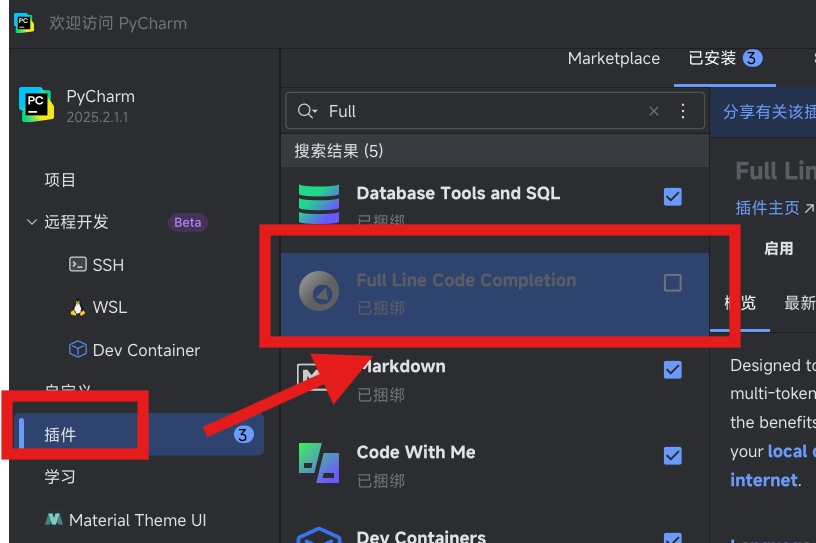Open the 插件主页 link
Viewport: 816px width, 543px height.
pyautogui.click(x=768, y=208)
